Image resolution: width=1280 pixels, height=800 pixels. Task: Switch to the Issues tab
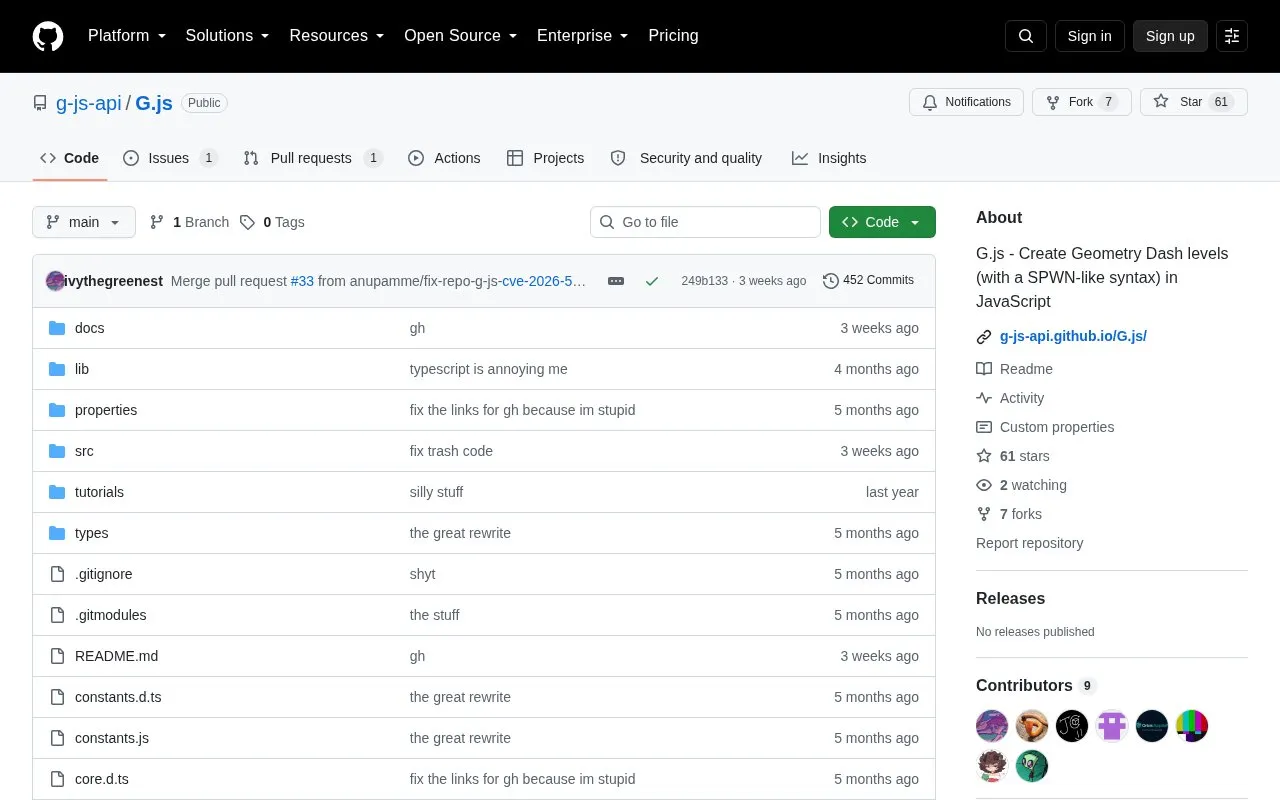click(x=170, y=158)
